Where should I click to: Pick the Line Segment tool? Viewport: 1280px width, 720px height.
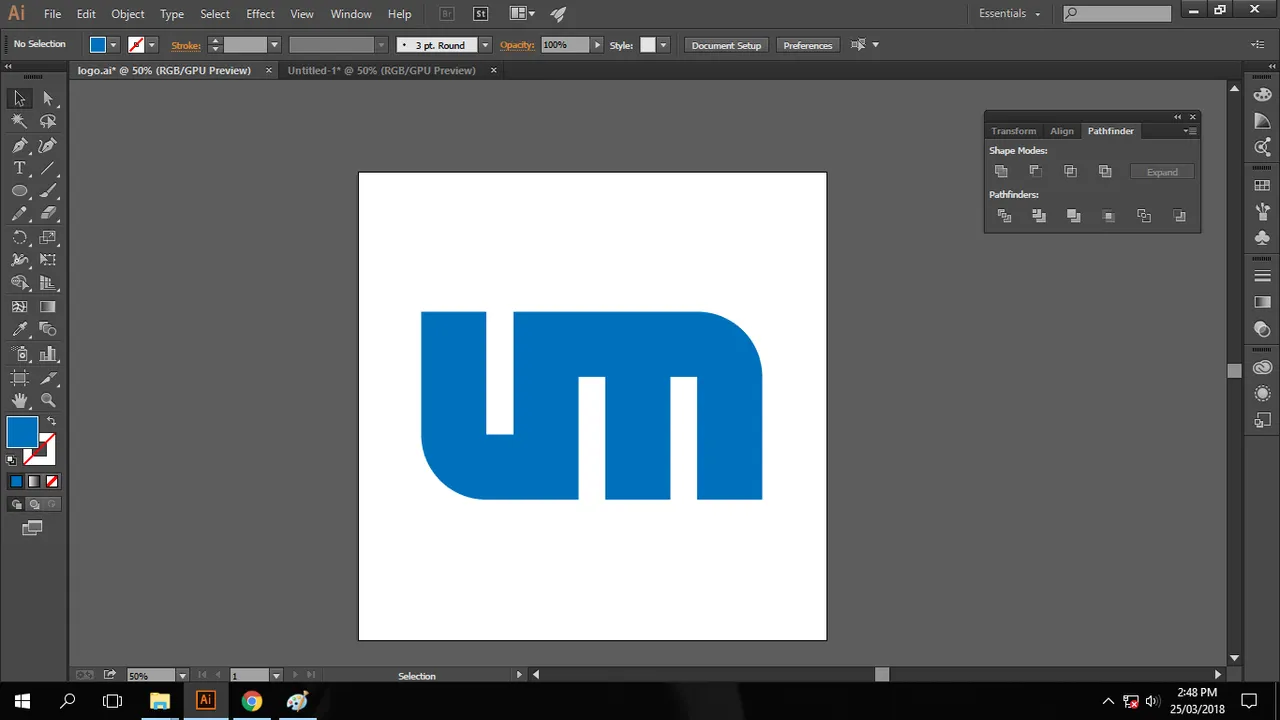(48, 168)
